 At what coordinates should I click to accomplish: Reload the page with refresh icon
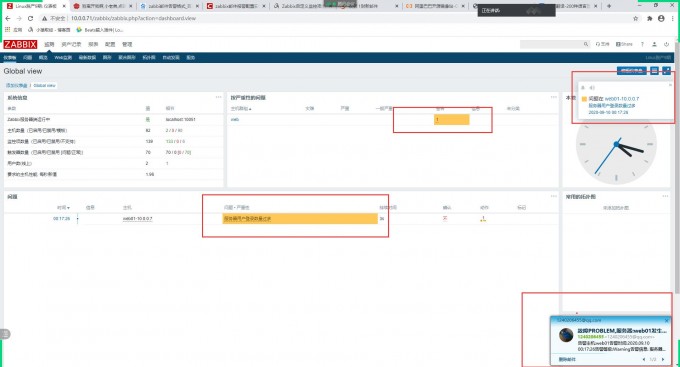point(30,18)
